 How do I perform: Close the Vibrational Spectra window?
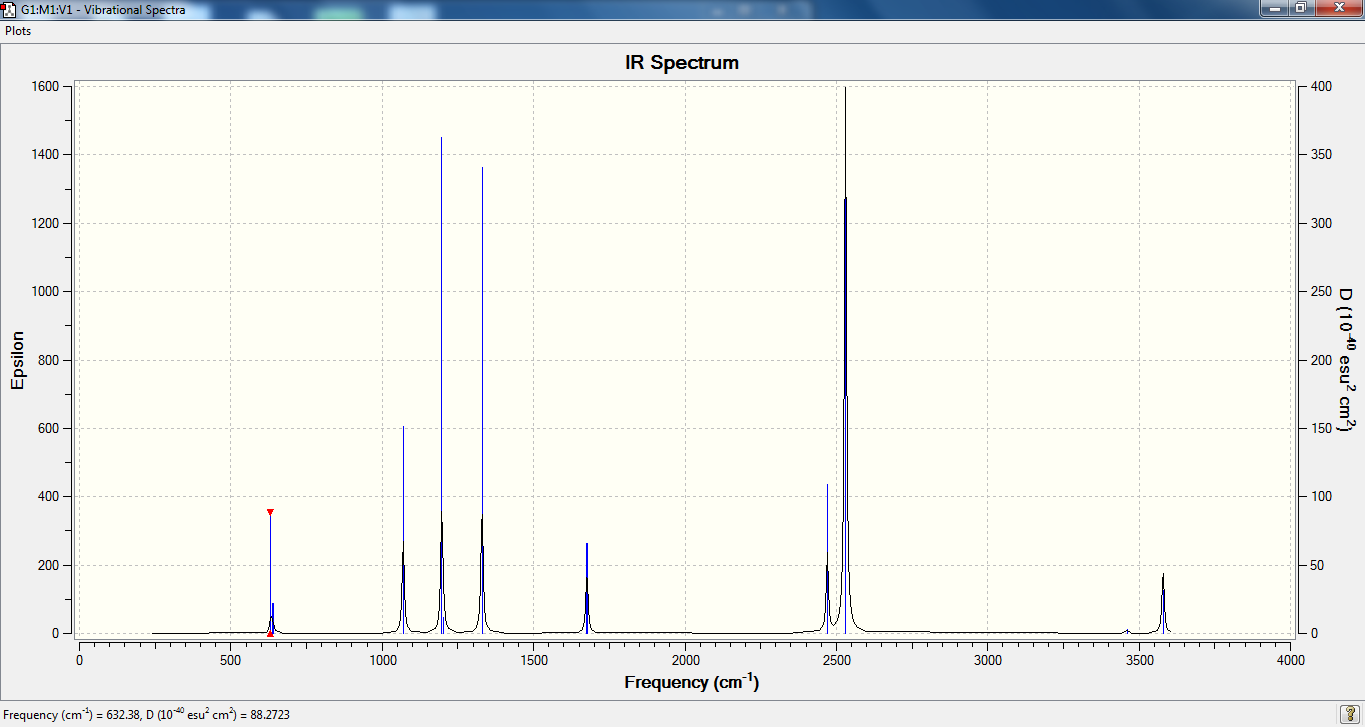click(1338, 8)
